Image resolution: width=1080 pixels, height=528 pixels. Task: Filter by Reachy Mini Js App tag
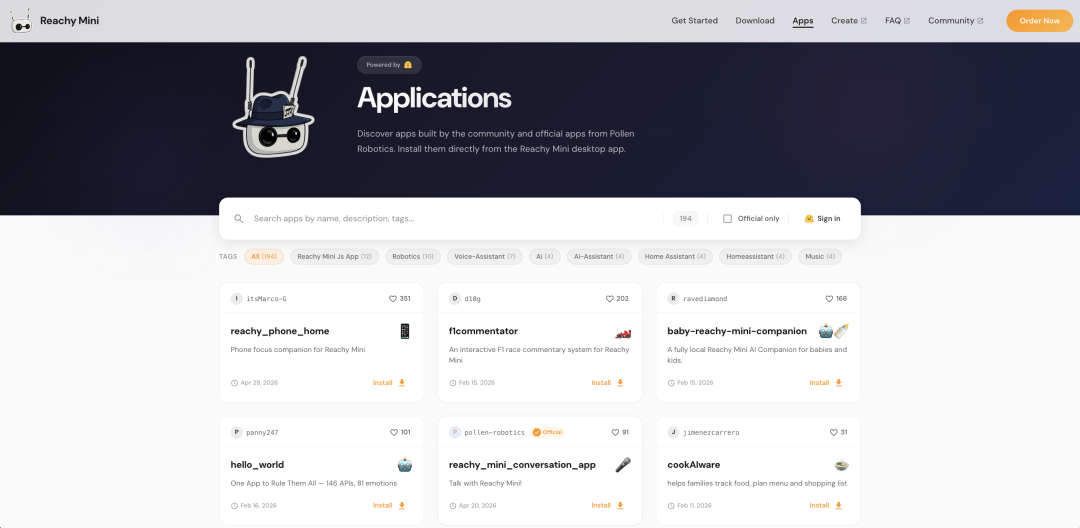(334, 256)
